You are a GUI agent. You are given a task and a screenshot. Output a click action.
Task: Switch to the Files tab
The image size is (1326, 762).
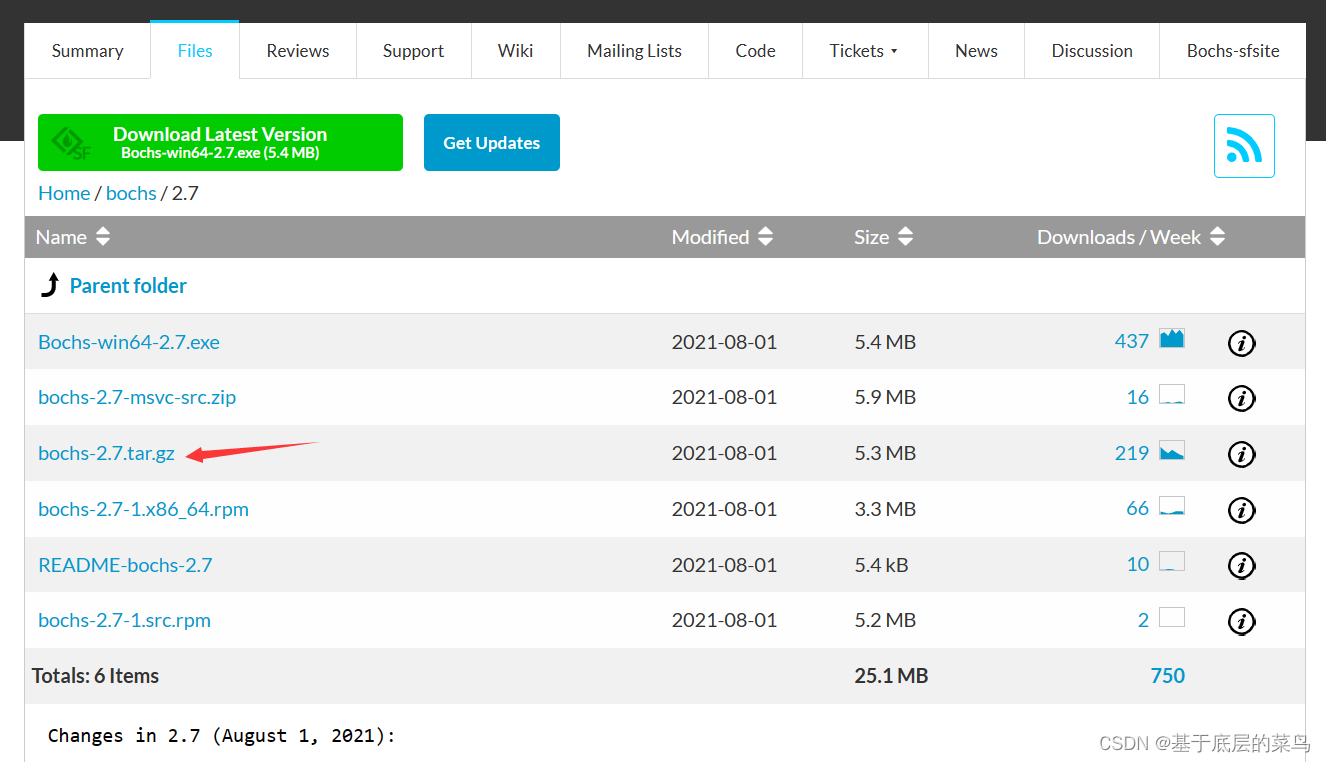(x=195, y=51)
